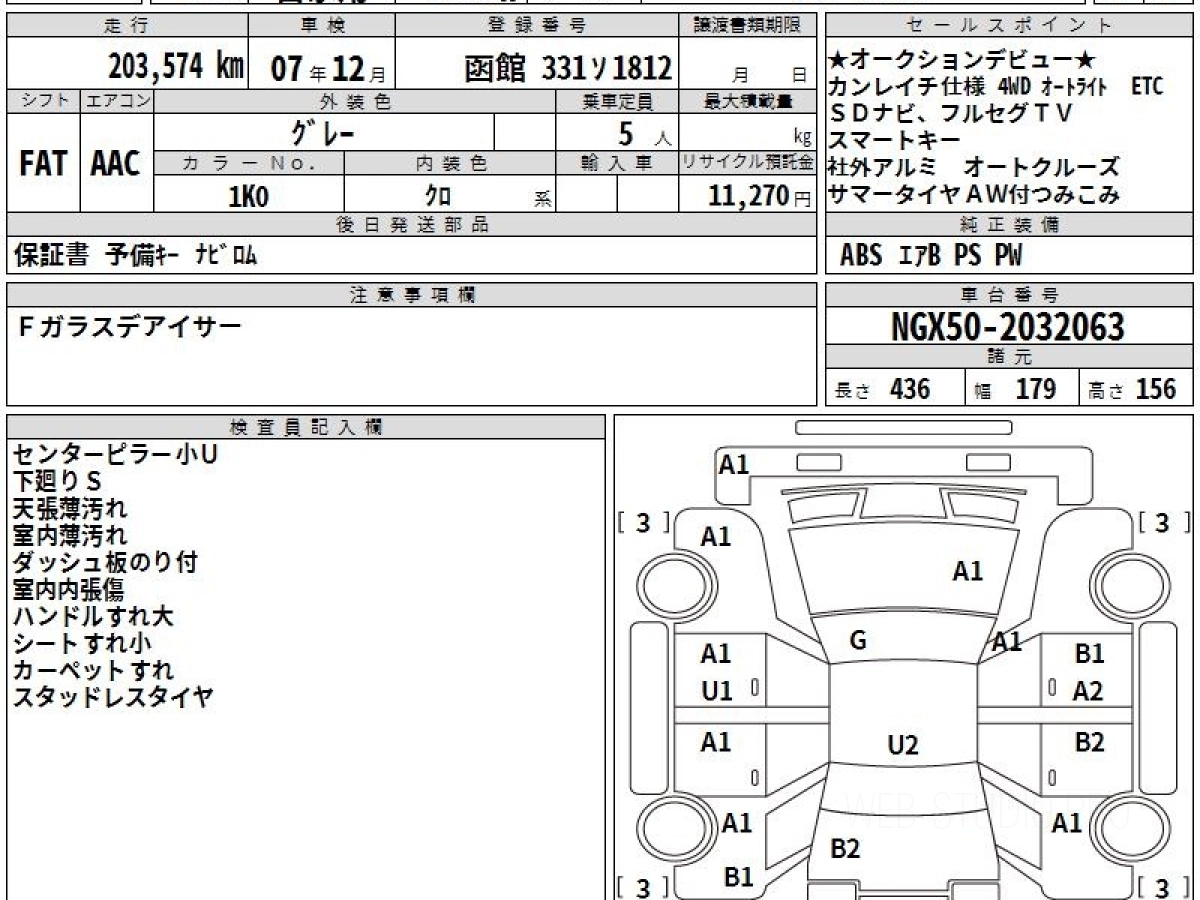Image resolution: width=1200 pixels, height=900 pixels.
Task: Select inspector note 室内薄汚れ
Action: click(x=70, y=535)
